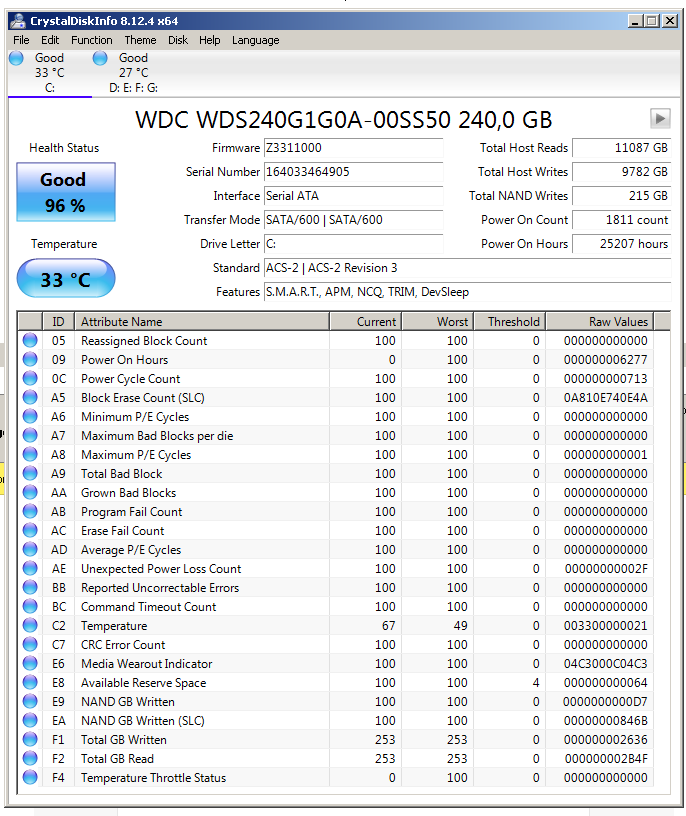Select the D: E: F: G: drive status orb
This screenshot has width=686, height=816.
coord(100,58)
